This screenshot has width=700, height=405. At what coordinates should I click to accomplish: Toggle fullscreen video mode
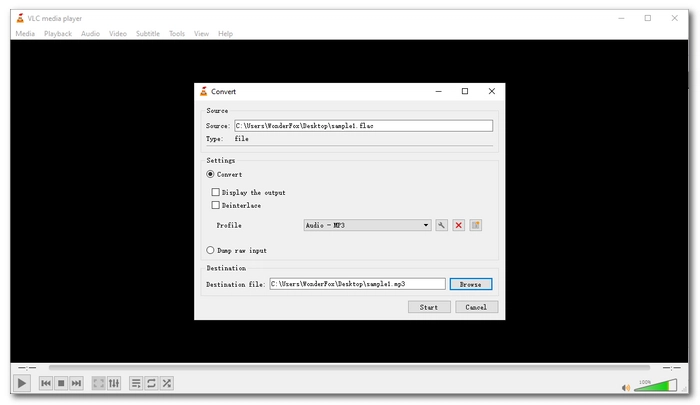pos(98,383)
